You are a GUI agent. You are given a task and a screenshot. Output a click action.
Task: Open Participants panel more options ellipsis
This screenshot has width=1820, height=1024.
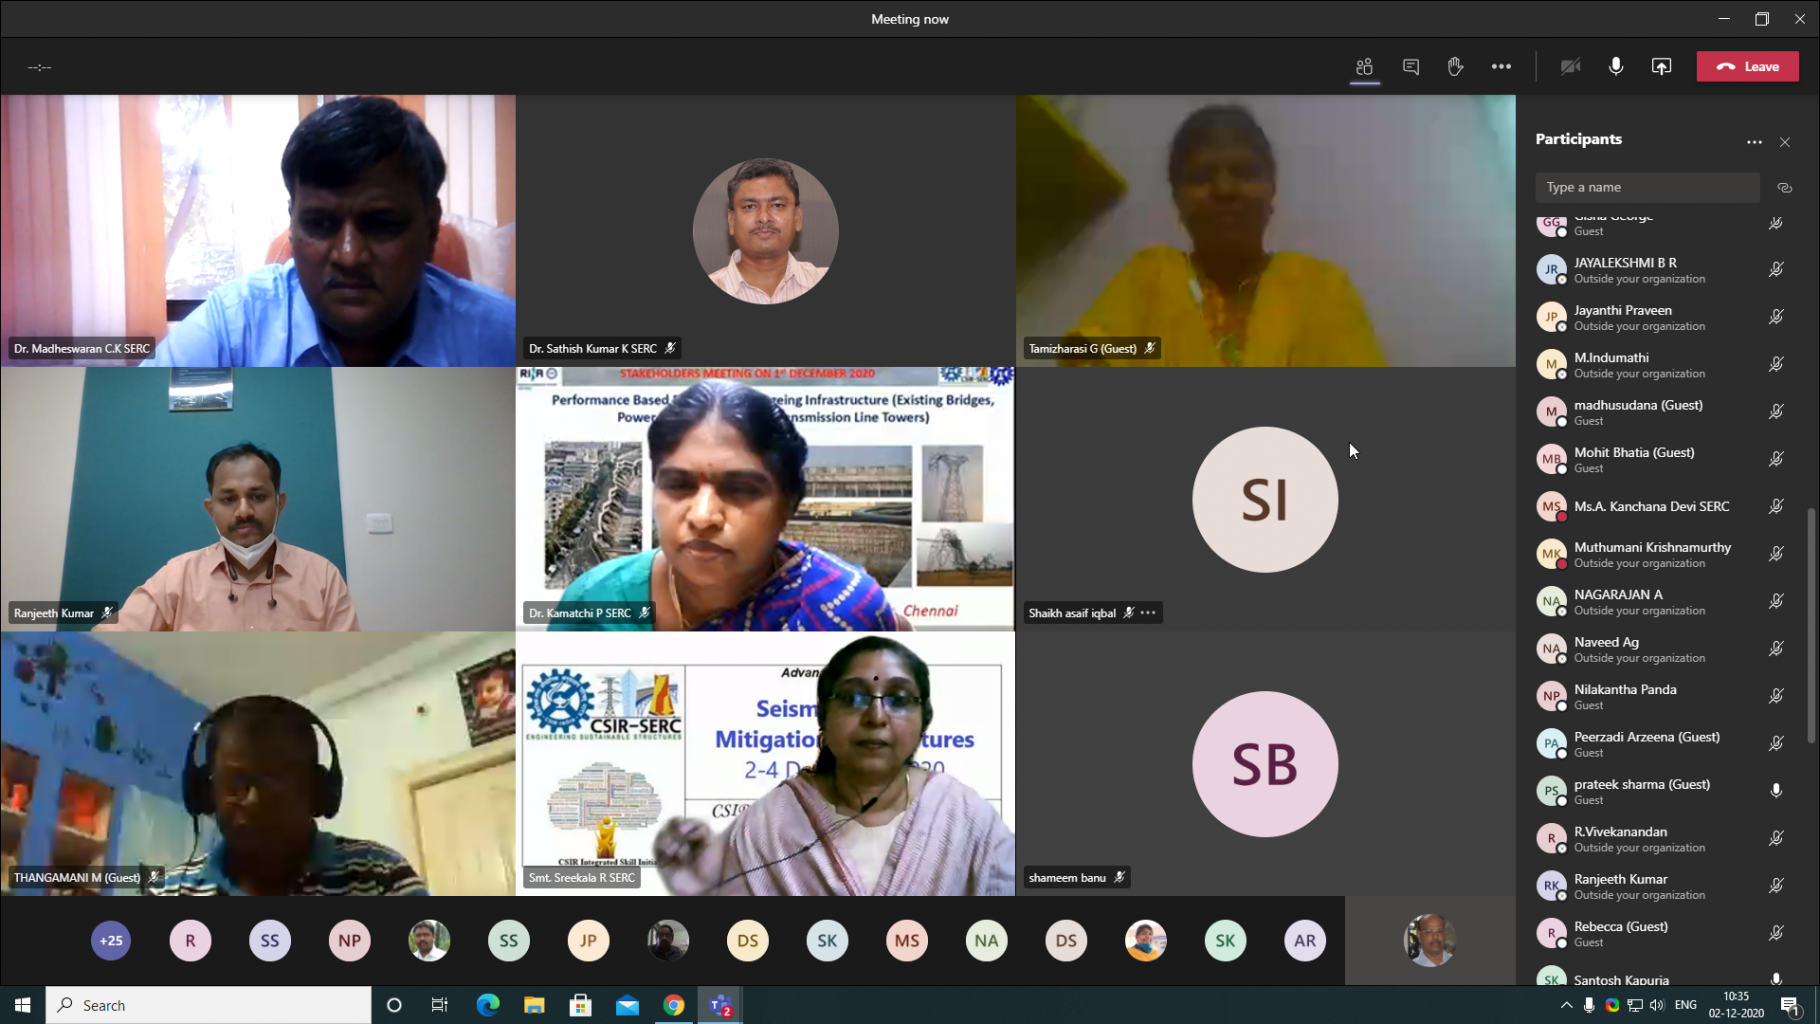pyautogui.click(x=1754, y=142)
